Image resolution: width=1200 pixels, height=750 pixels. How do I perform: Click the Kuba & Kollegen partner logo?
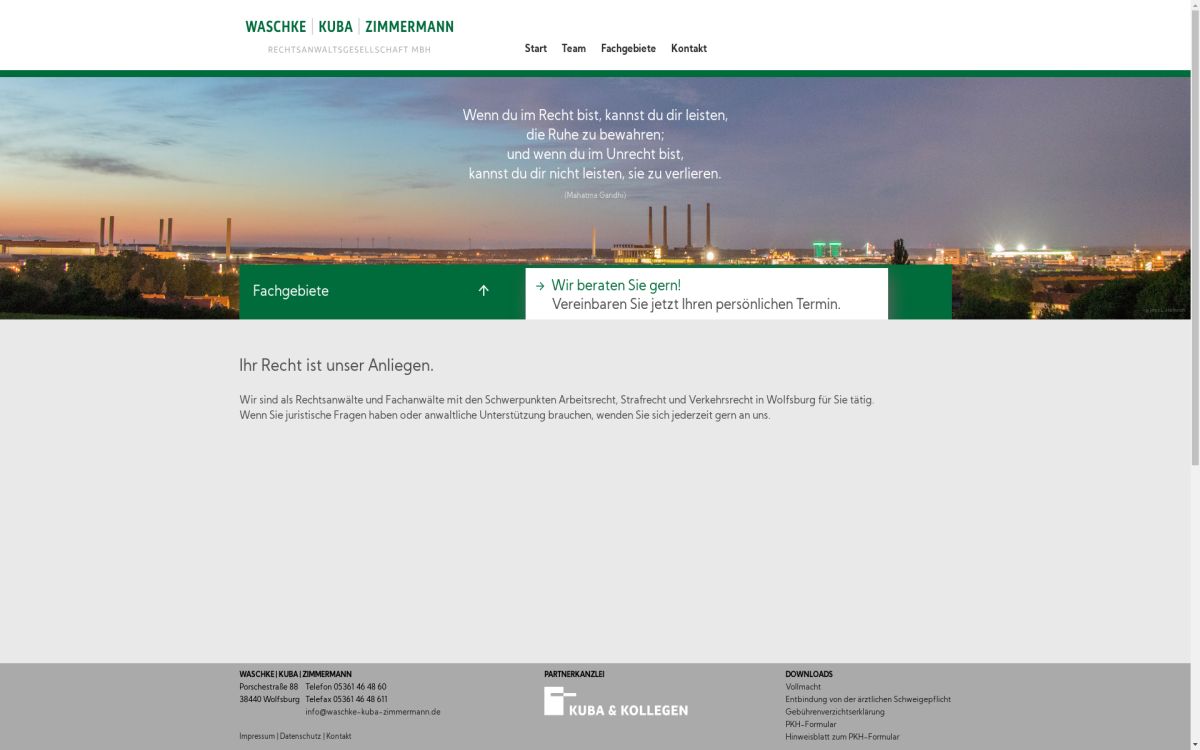pos(615,701)
